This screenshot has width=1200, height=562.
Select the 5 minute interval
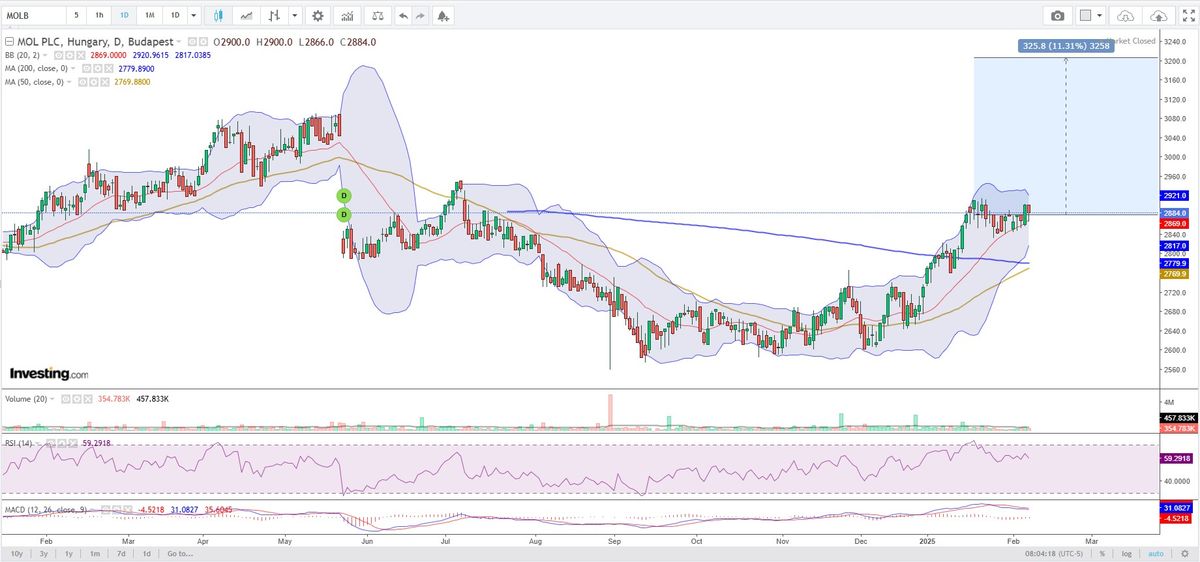(76, 15)
